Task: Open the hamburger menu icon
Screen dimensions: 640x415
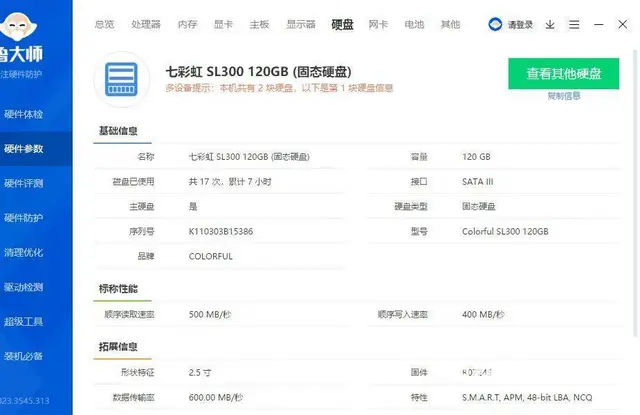Action: tap(574, 25)
